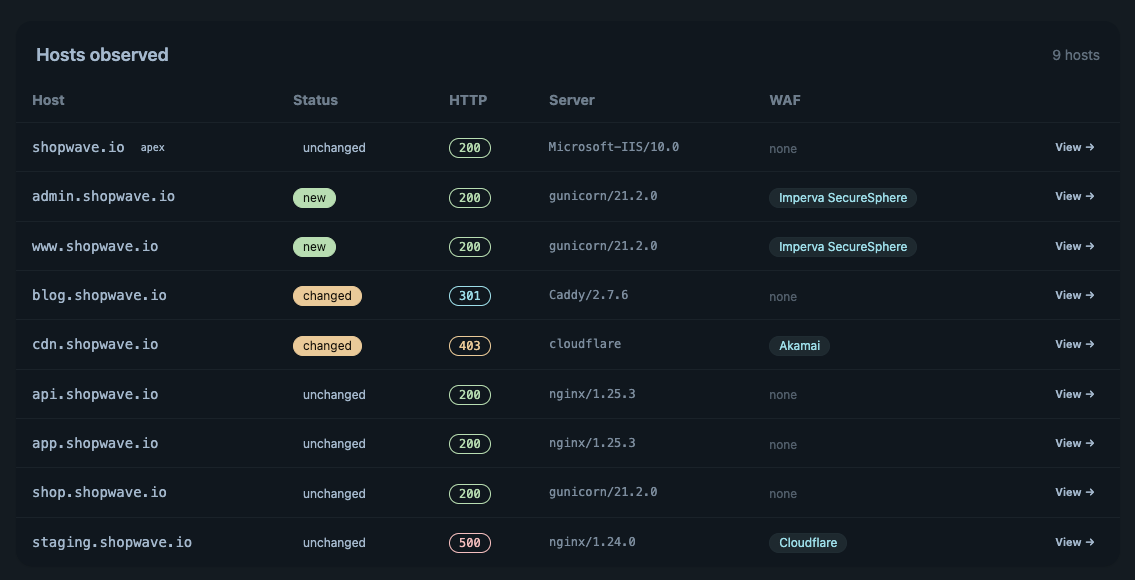Click the 9 hosts count label
Image resolution: width=1135 pixels, height=580 pixels.
[1076, 55]
